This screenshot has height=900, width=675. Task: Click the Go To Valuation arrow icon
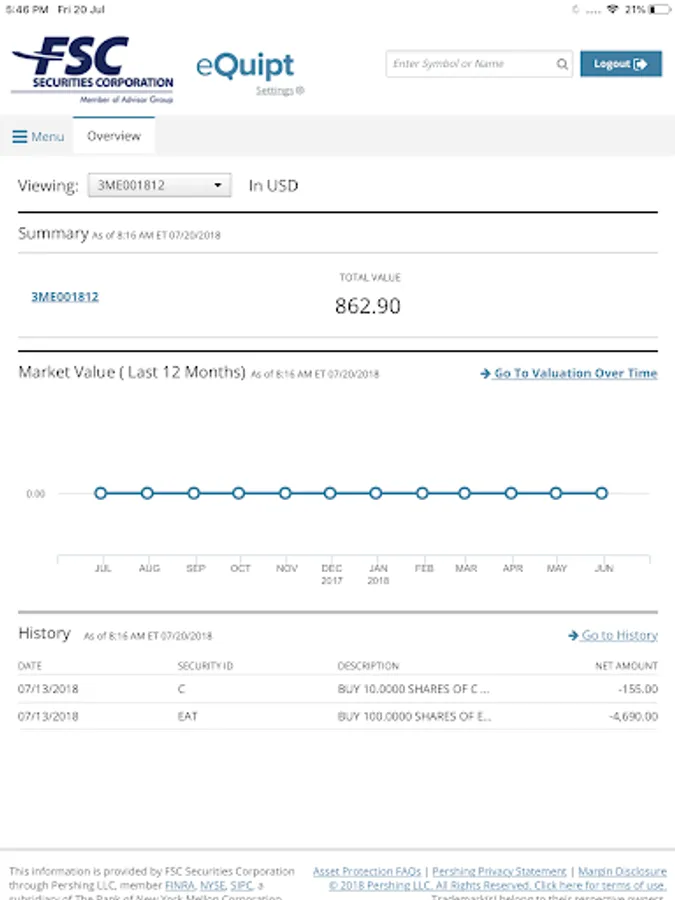pyautogui.click(x=485, y=374)
